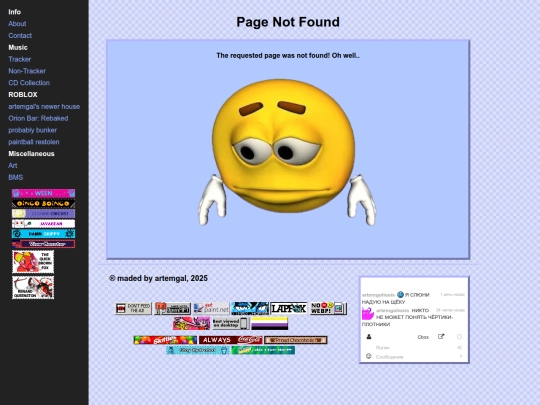Screen dimensions: 540x405
Task: Open the About page link
Action: [x=17, y=24]
